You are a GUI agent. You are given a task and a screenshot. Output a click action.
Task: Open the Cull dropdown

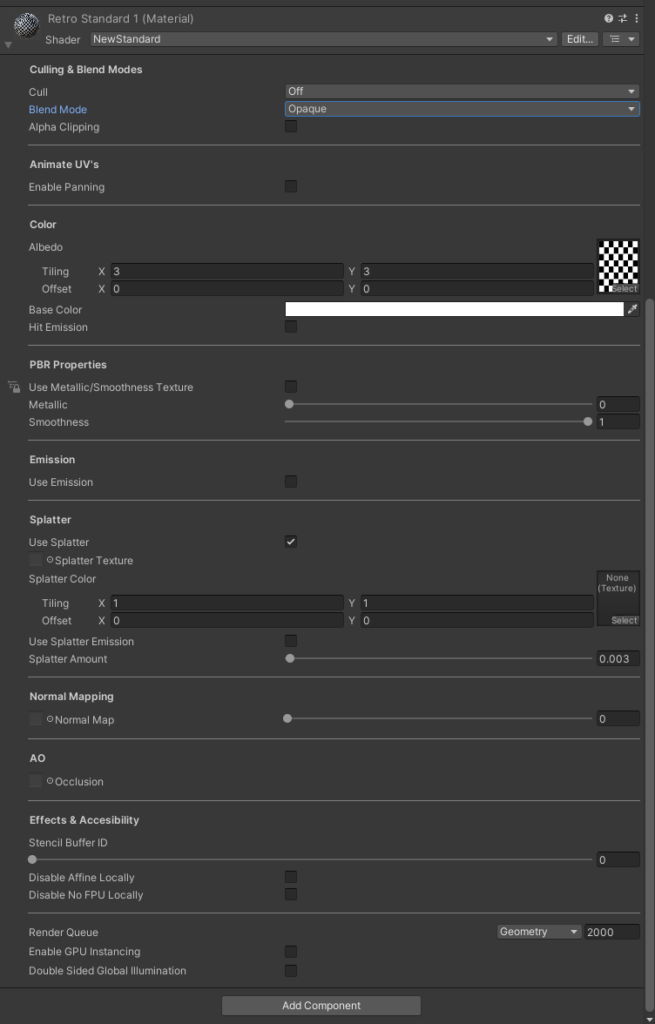[x=461, y=92]
